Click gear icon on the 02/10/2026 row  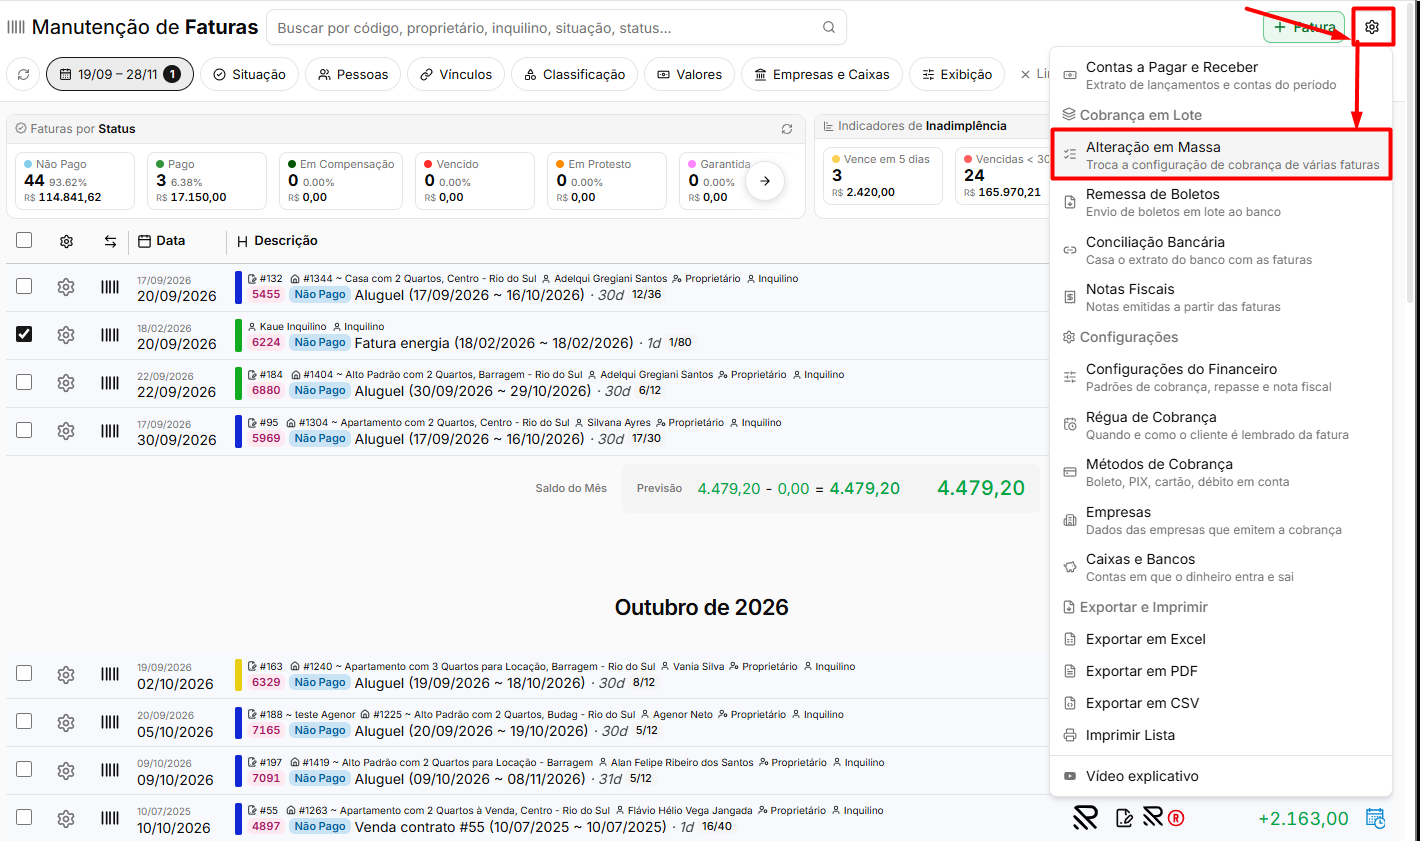click(66, 675)
